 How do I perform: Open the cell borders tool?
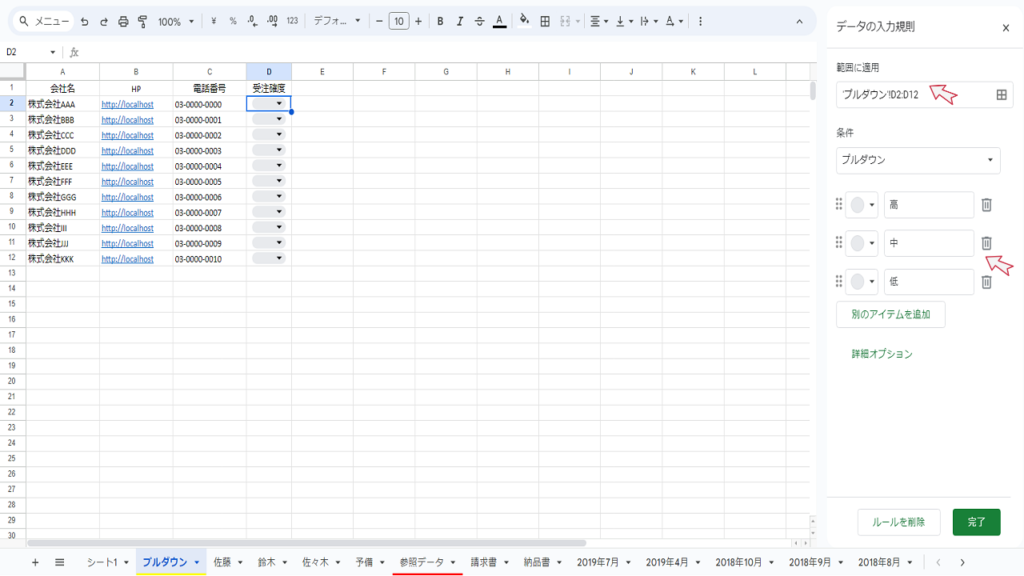(544, 21)
